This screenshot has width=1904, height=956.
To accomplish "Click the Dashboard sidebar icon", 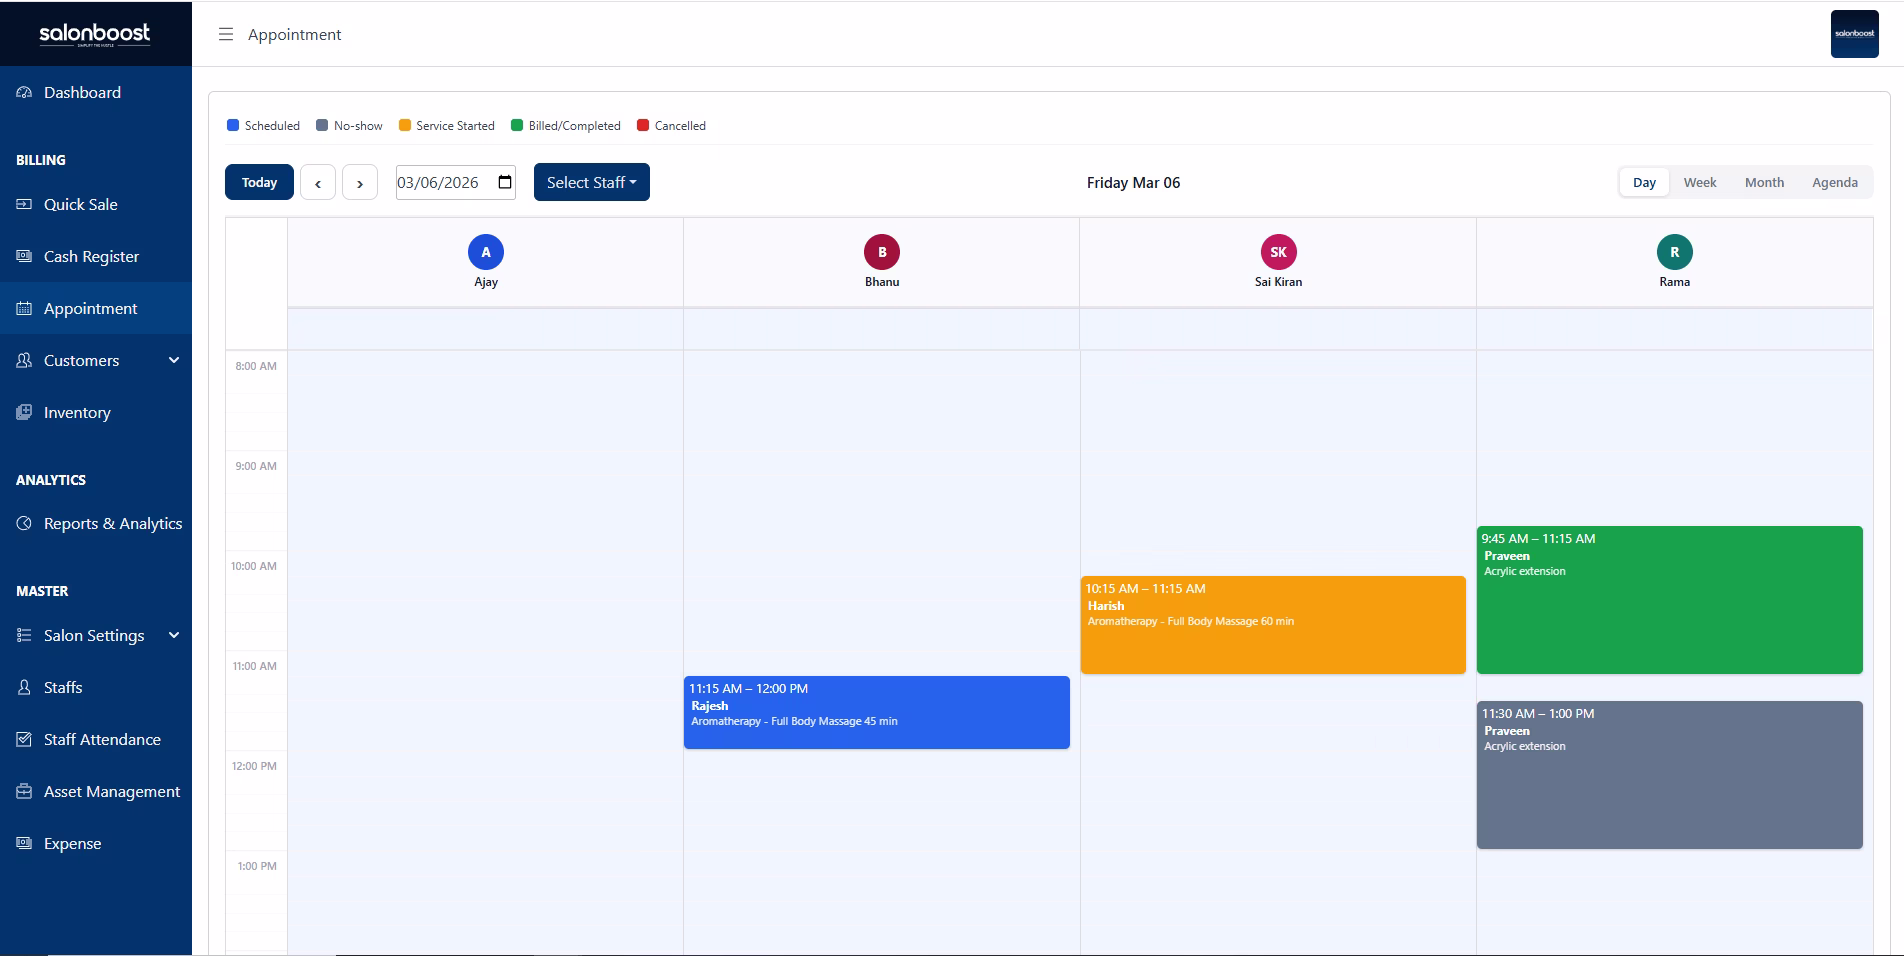I will coord(24,92).
